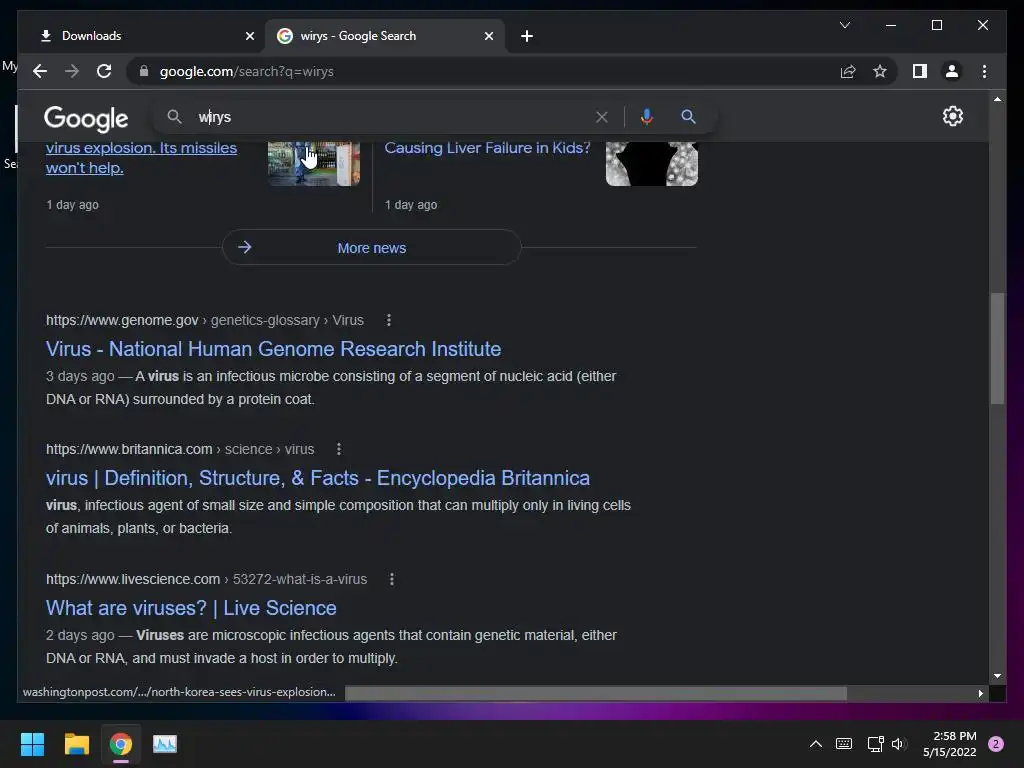Open Causing Liver Failure in Kids article
This screenshot has height=768, width=1024.
[x=487, y=148]
